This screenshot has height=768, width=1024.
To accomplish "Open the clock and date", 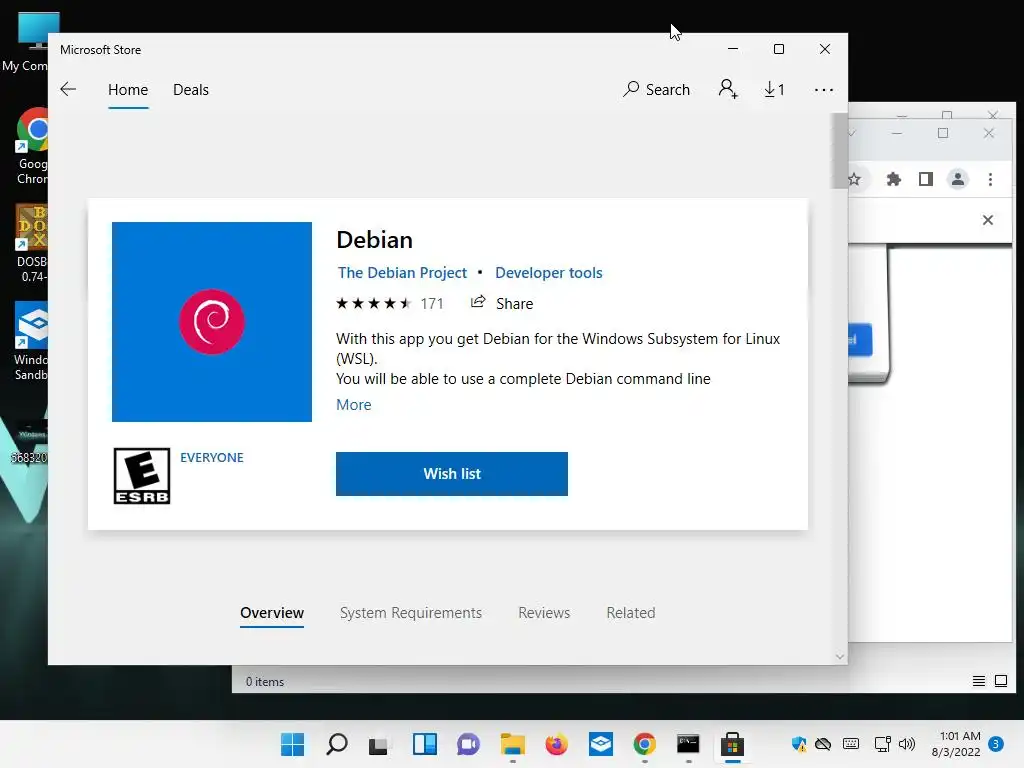I will point(956,744).
